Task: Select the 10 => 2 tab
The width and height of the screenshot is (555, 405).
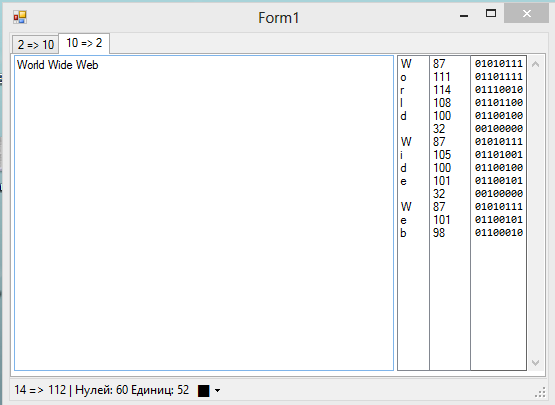Action: pos(84,43)
